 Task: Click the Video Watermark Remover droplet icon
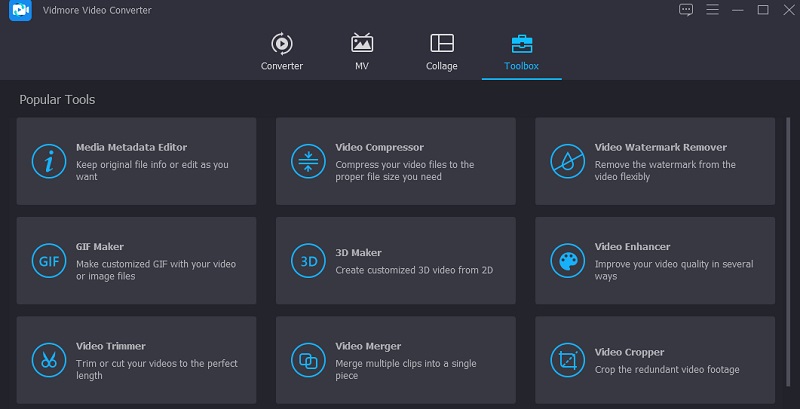[567, 161]
